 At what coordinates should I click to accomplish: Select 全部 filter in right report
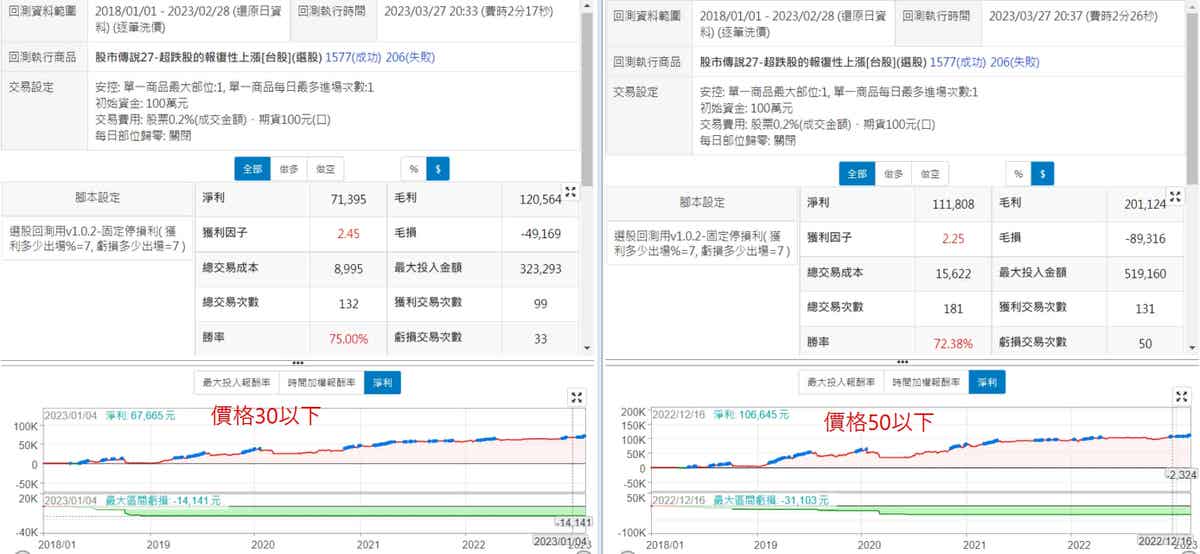(857, 174)
